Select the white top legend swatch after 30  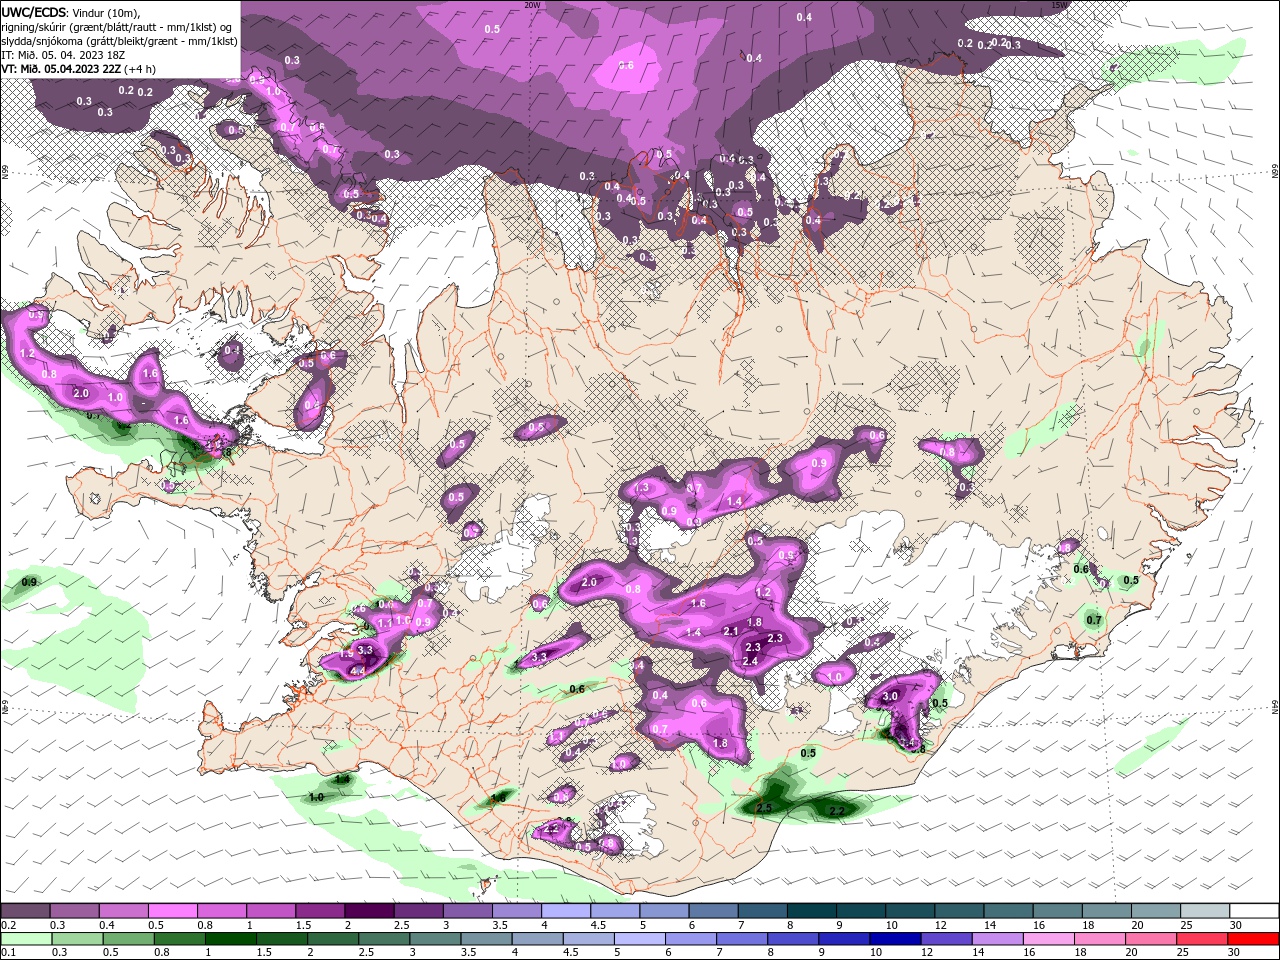coord(1254,911)
